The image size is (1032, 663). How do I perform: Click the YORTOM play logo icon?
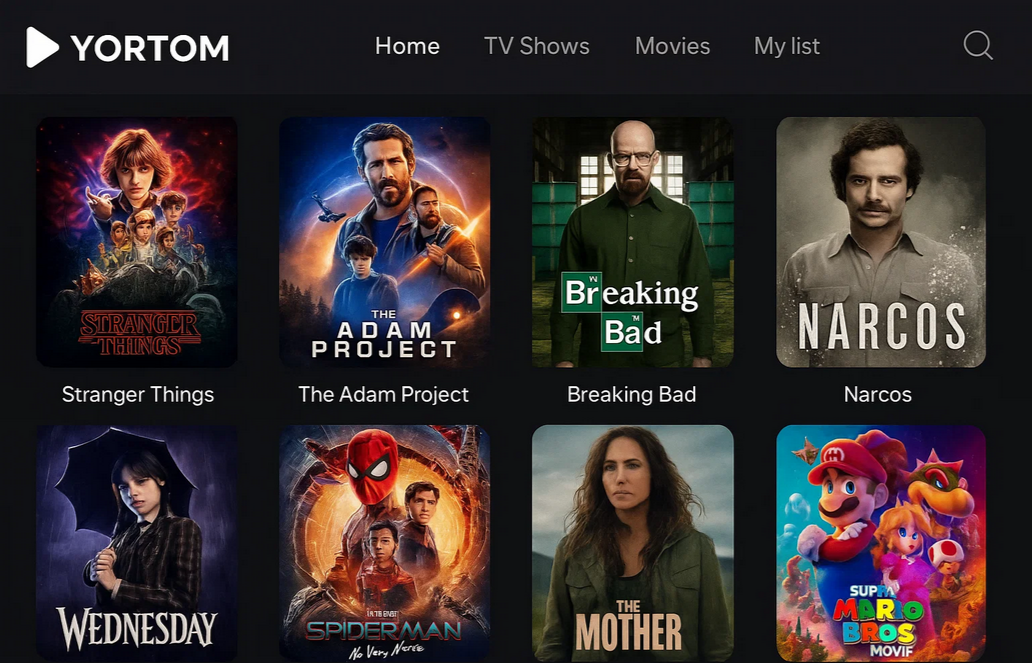42,47
